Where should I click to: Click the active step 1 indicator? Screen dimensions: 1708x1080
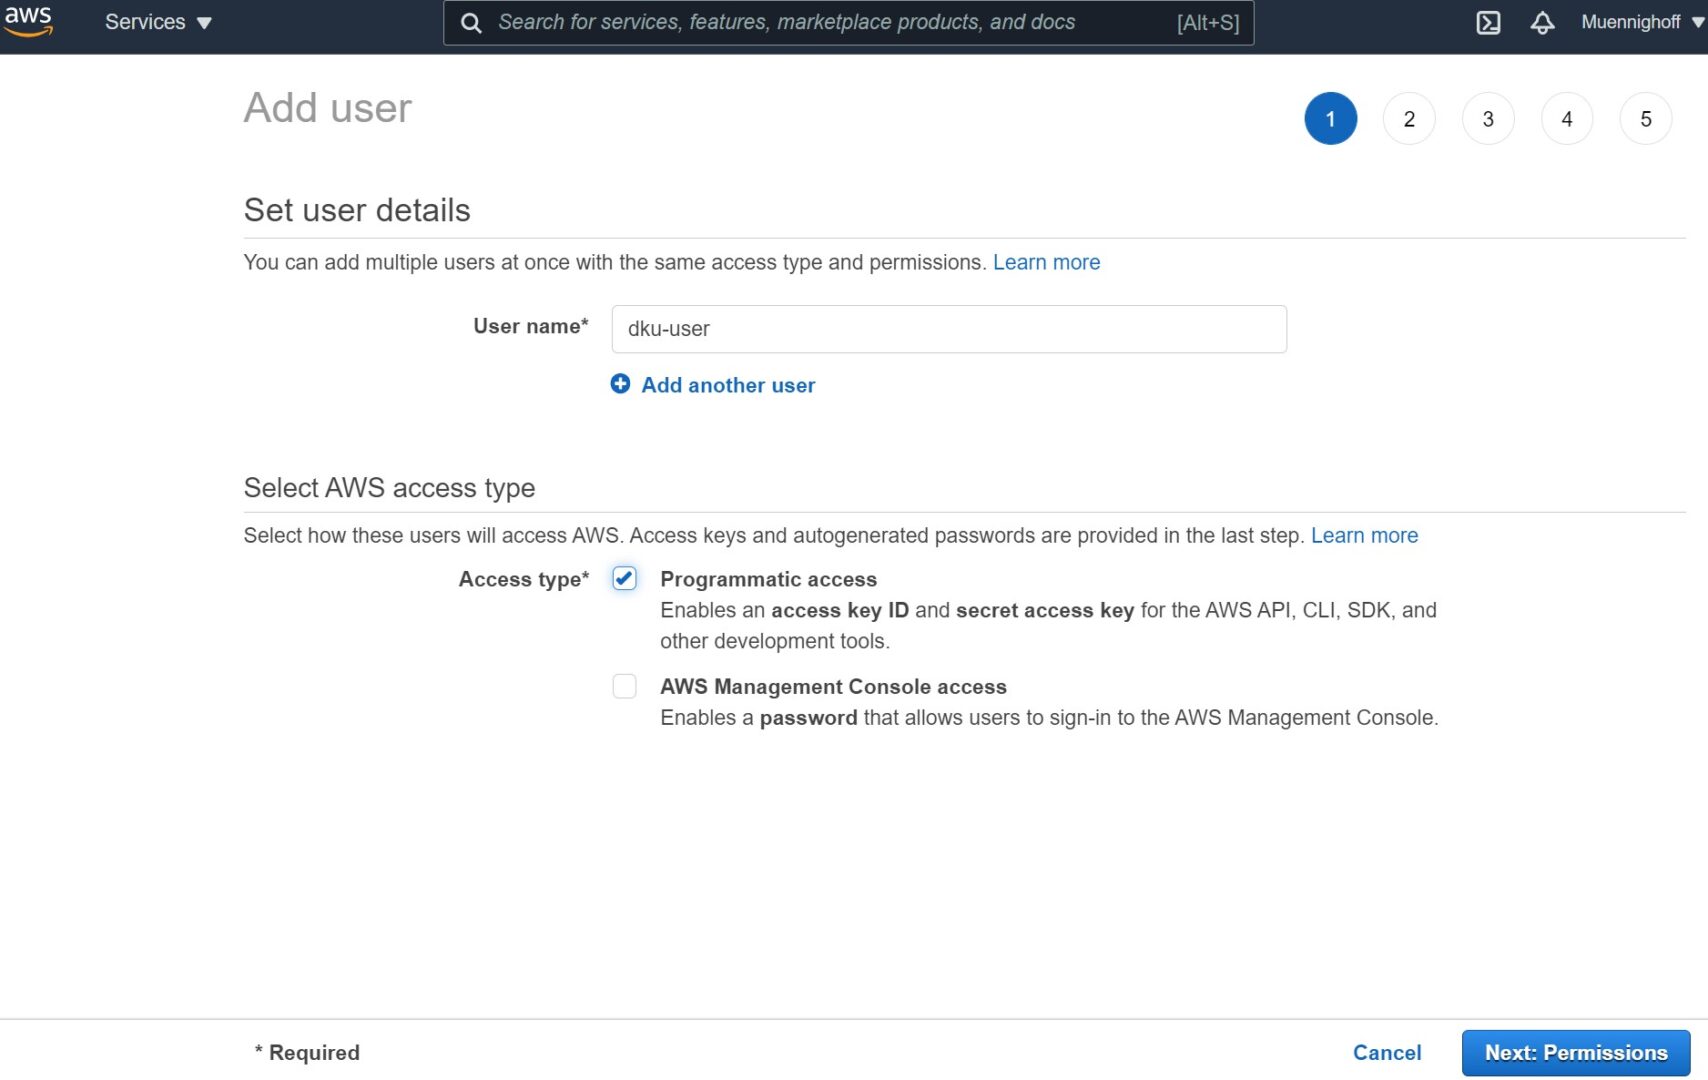[x=1330, y=118]
